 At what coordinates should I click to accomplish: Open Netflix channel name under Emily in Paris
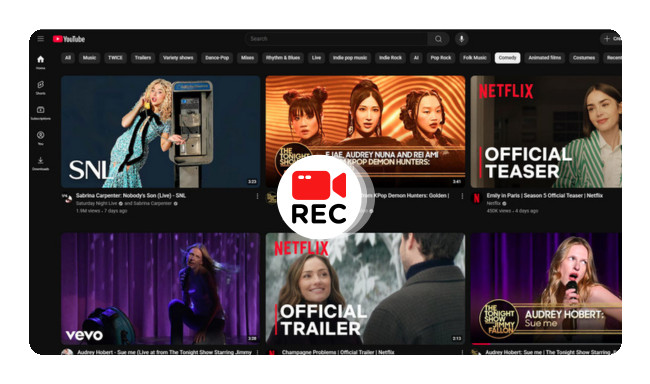[x=493, y=204]
